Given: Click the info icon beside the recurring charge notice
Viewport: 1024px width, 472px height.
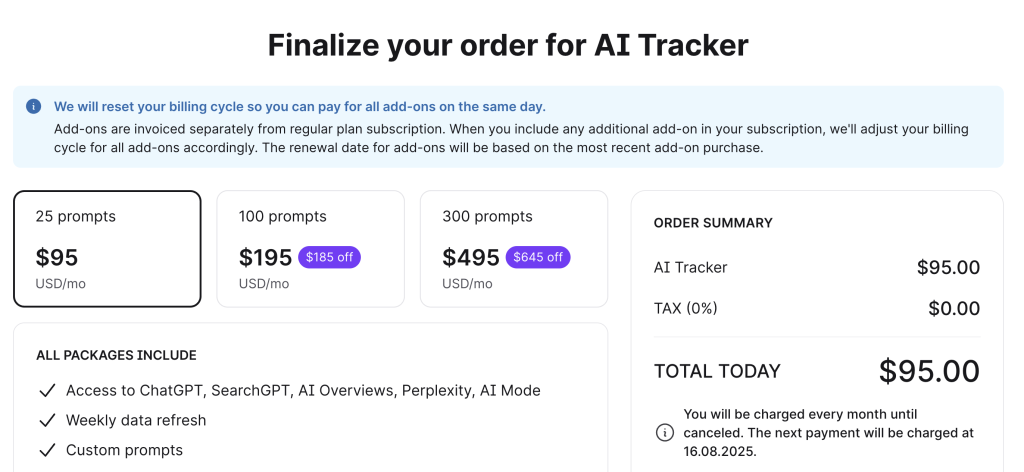Looking at the screenshot, I should click(664, 433).
